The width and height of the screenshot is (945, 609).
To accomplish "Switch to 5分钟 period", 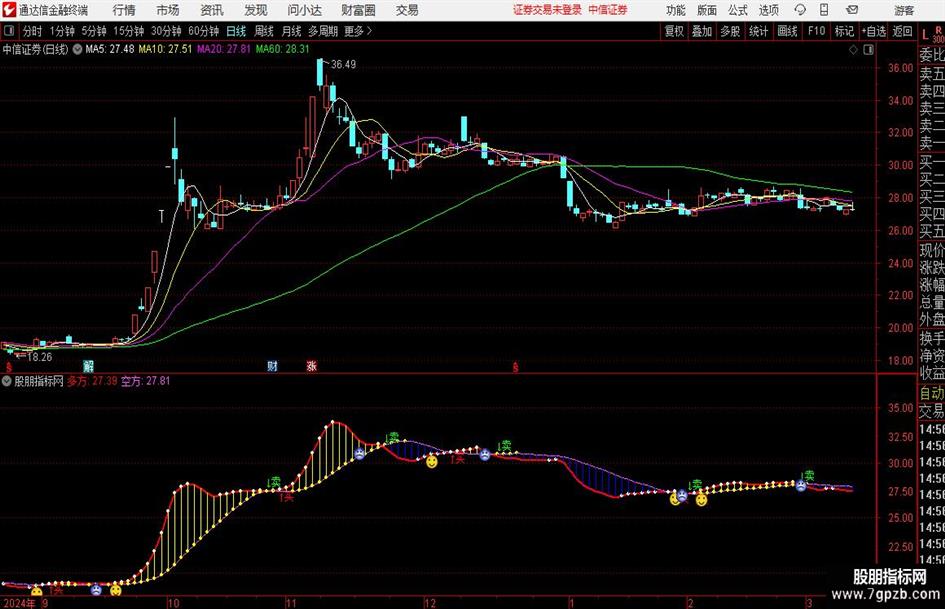I will (93, 31).
